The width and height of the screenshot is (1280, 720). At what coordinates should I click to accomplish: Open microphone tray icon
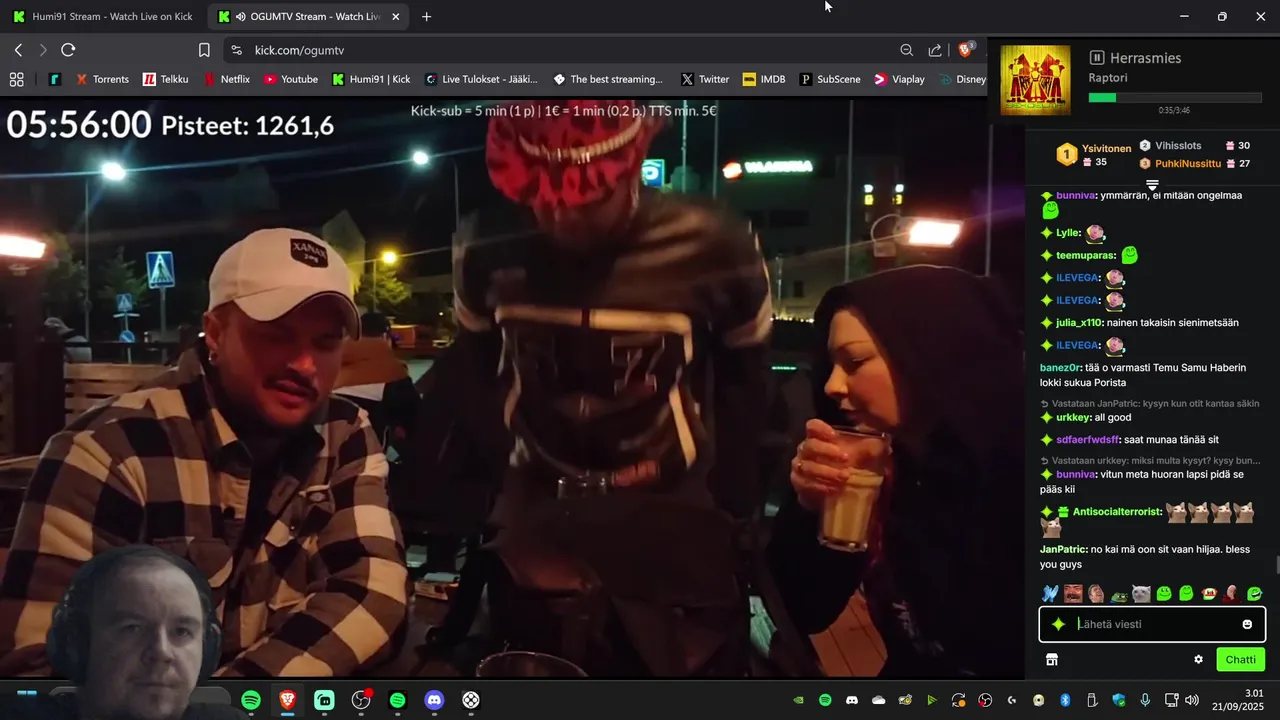pos(1145,700)
